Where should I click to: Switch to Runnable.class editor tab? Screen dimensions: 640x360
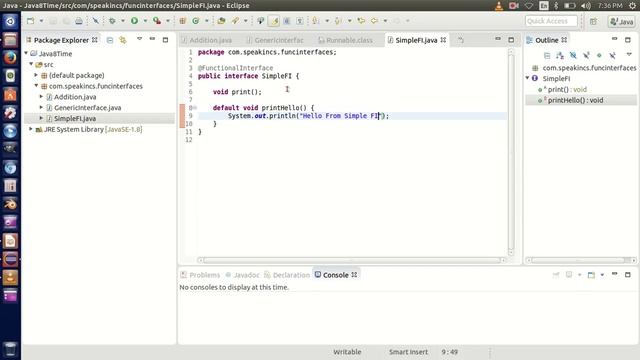point(345,40)
